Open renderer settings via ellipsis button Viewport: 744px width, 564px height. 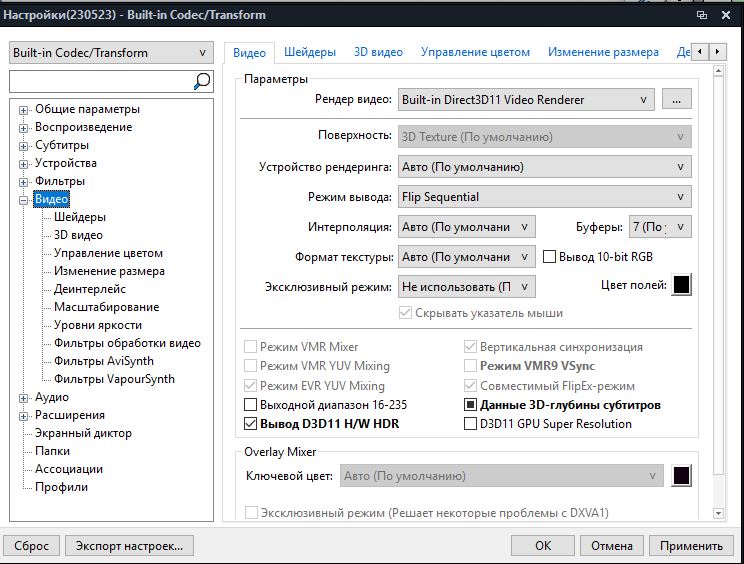(677, 100)
